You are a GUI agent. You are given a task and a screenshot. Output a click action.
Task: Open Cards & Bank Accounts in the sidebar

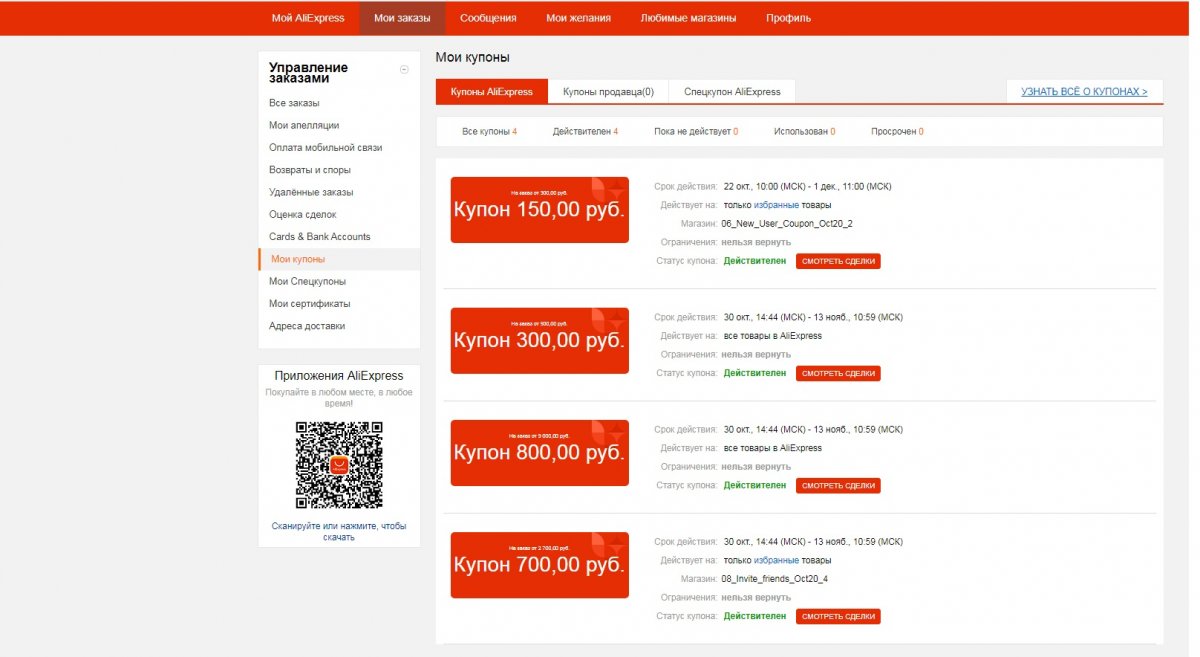(x=319, y=237)
